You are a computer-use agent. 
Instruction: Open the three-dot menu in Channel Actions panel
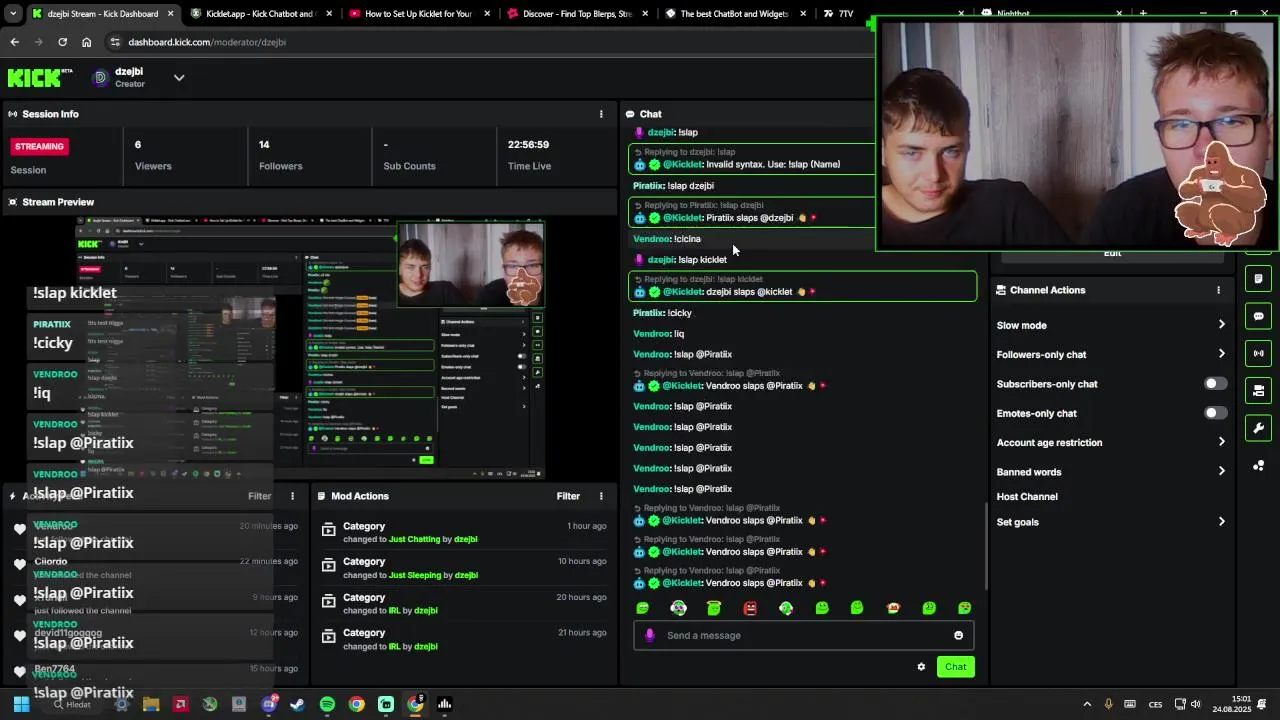[1218, 290]
